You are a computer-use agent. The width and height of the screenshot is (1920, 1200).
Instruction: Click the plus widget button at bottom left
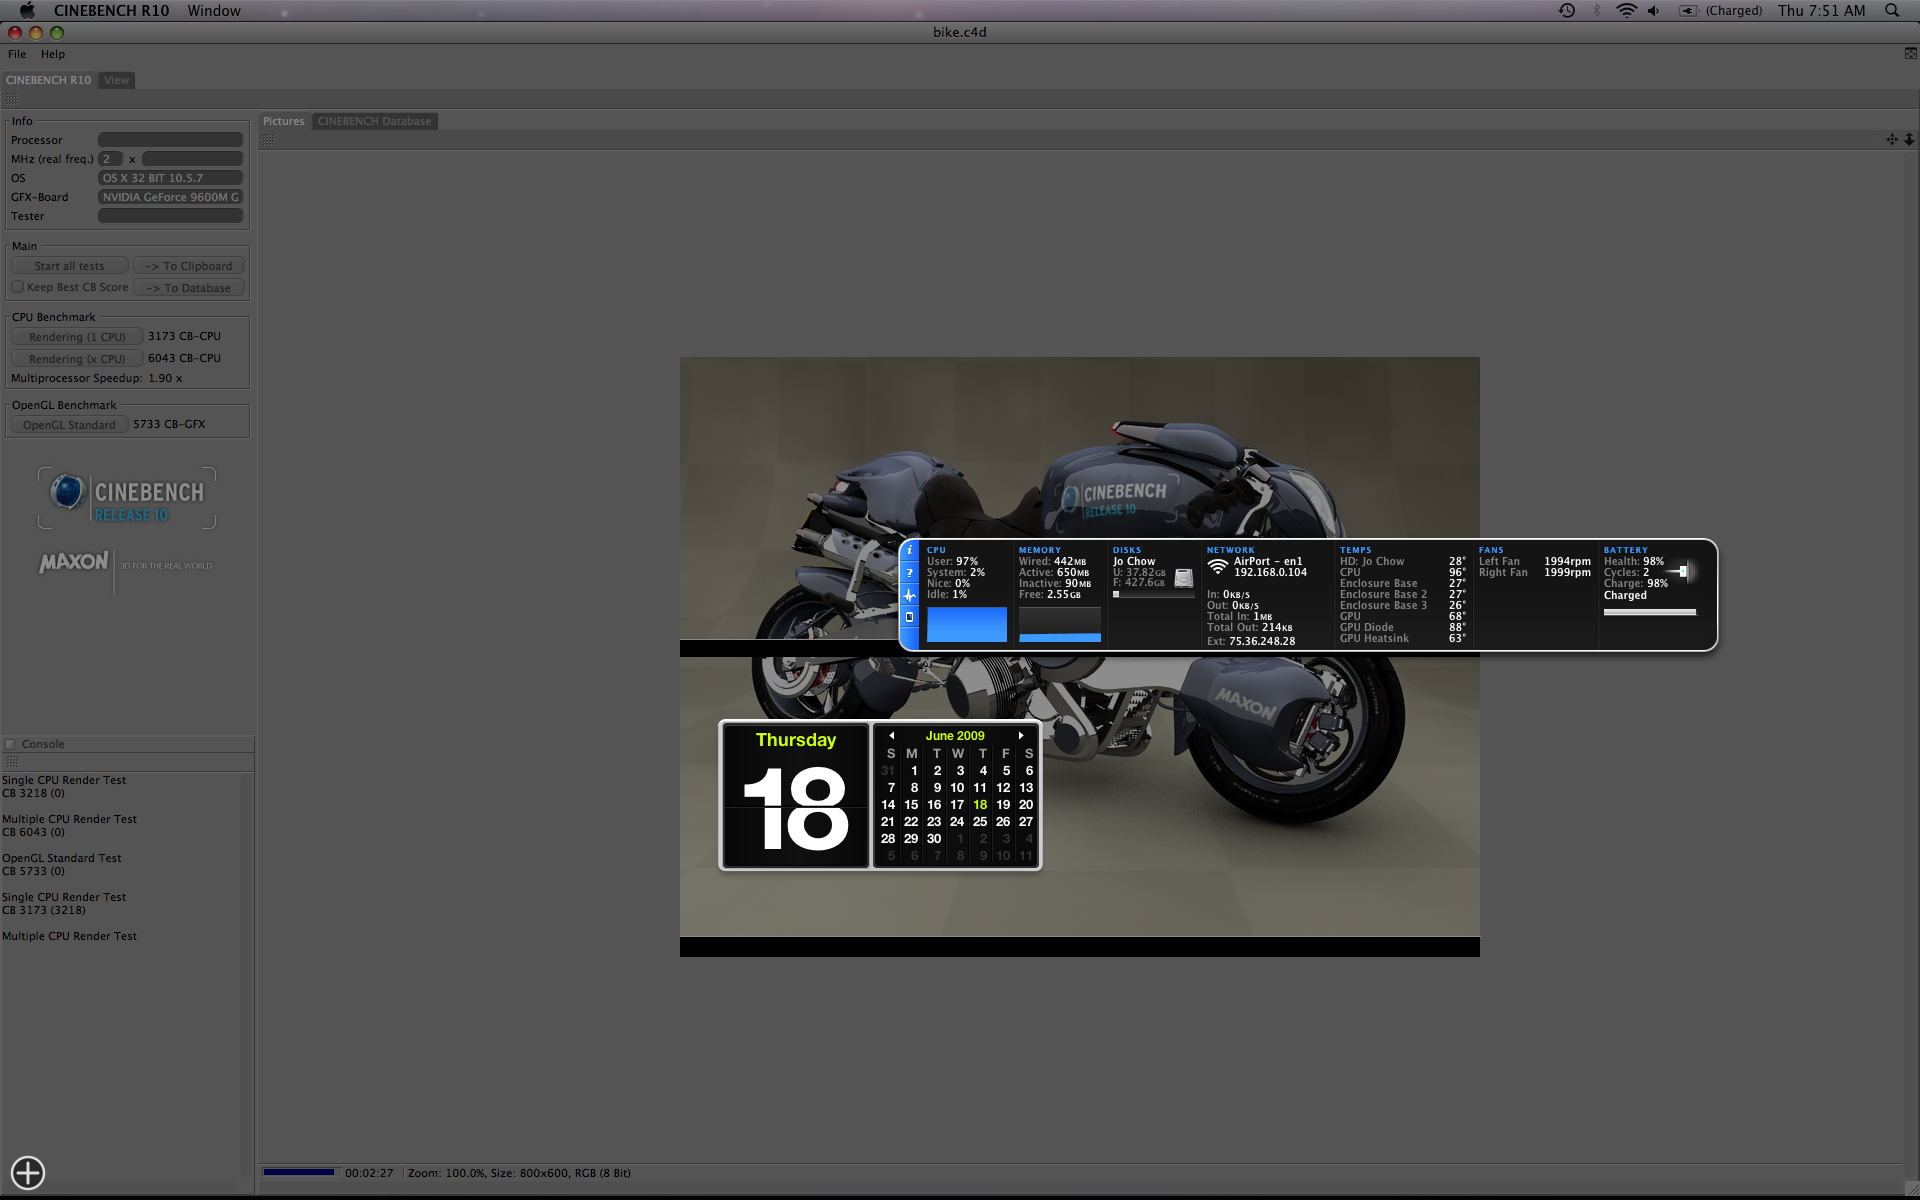tap(28, 1172)
